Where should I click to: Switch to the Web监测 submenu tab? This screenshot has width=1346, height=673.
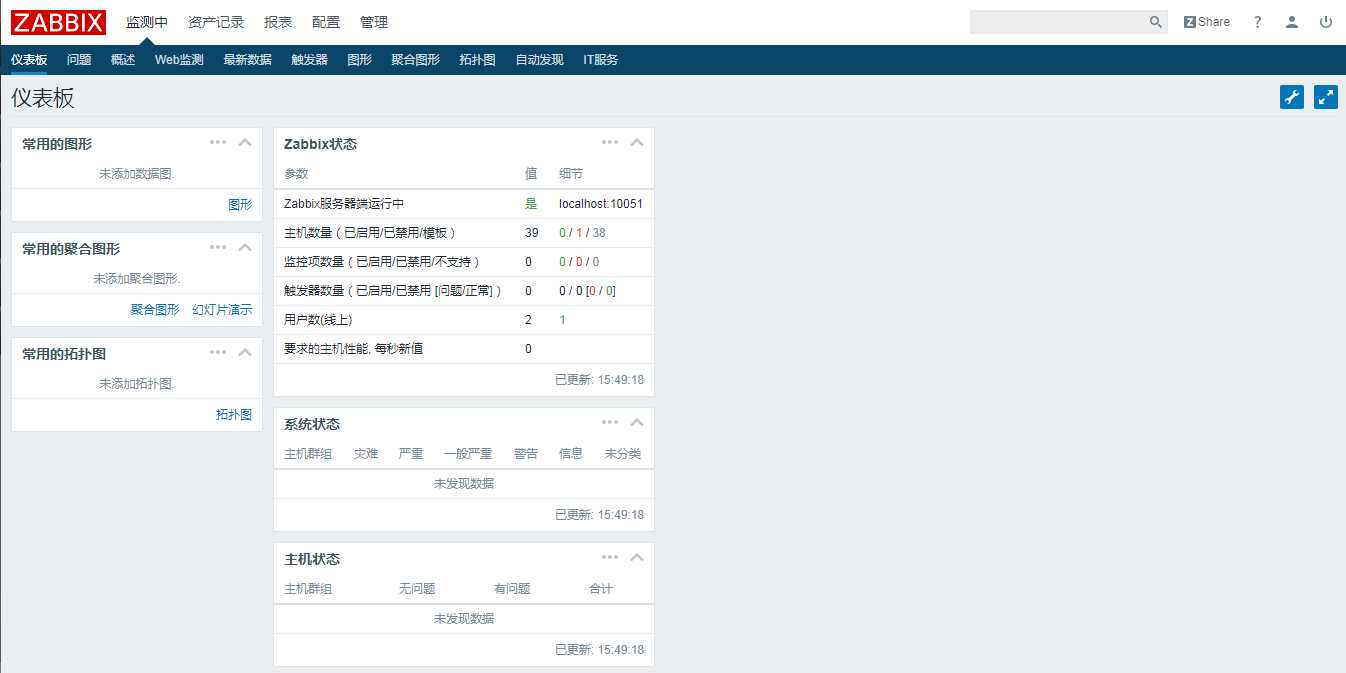pos(179,60)
